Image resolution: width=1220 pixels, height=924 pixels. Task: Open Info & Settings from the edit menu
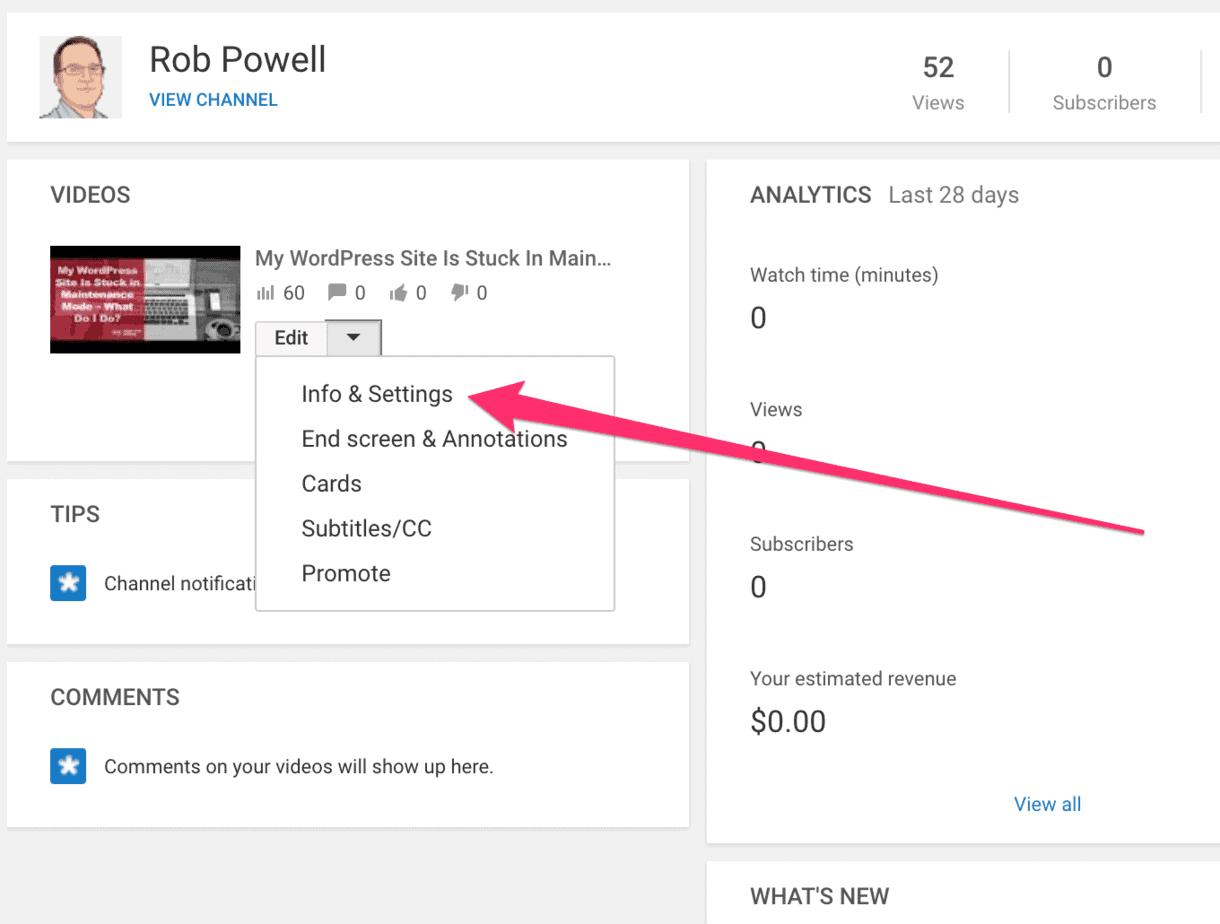[377, 394]
